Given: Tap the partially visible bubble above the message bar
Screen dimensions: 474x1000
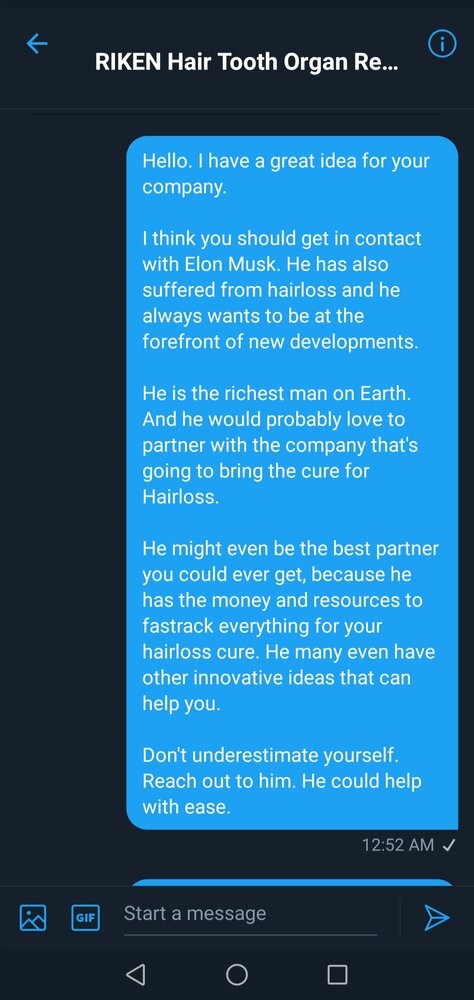Looking at the screenshot, I should (292, 882).
